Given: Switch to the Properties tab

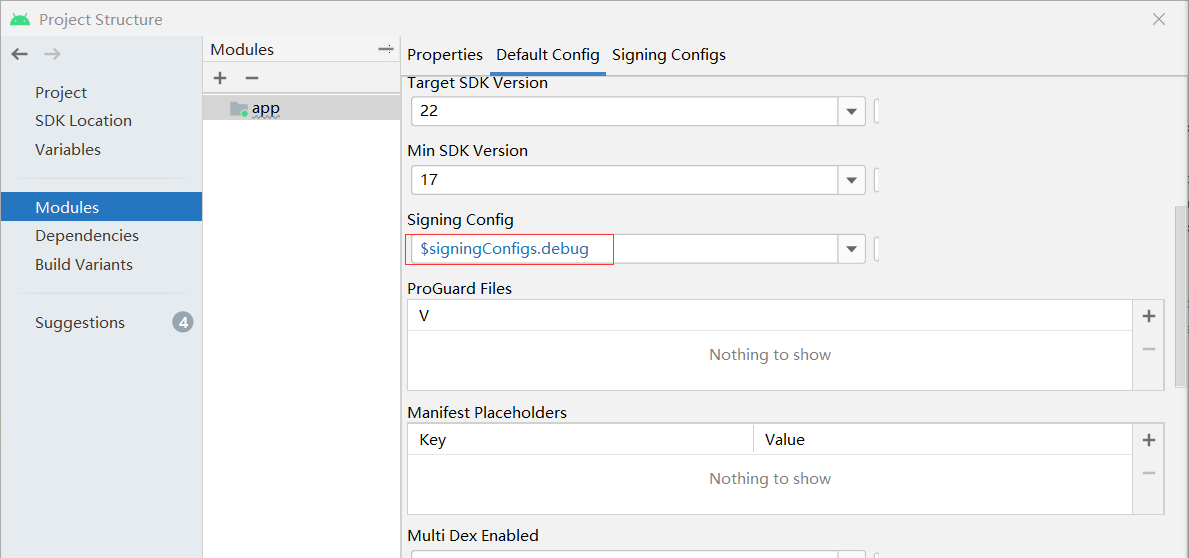Looking at the screenshot, I should (445, 55).
